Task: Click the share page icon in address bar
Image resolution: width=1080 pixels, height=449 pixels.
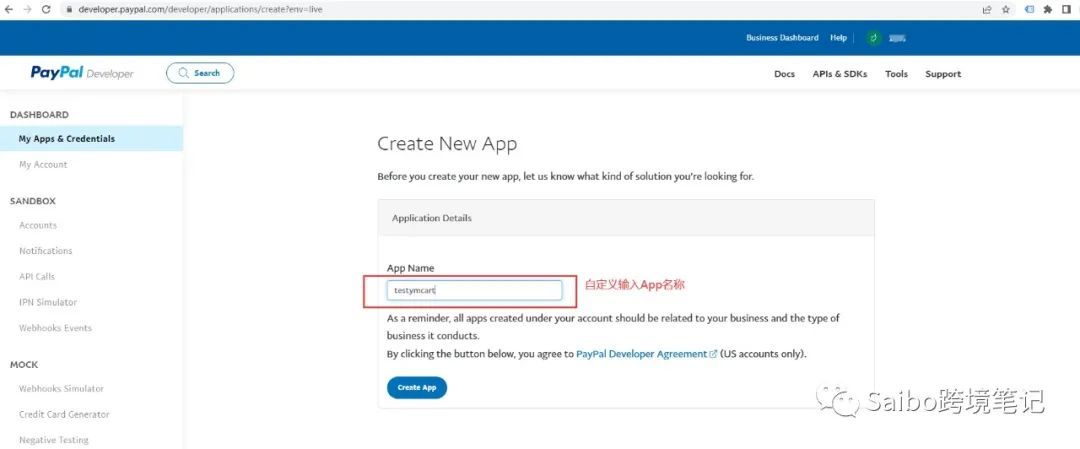Action: [987, 10]
